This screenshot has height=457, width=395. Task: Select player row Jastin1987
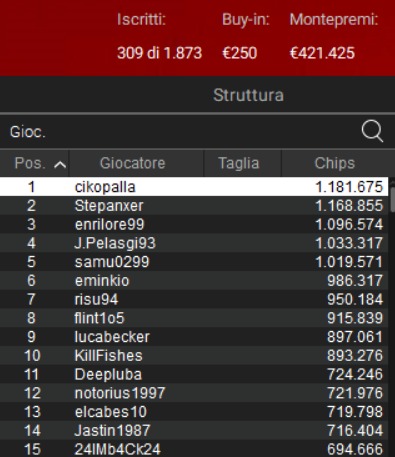(x=194, y=430)
